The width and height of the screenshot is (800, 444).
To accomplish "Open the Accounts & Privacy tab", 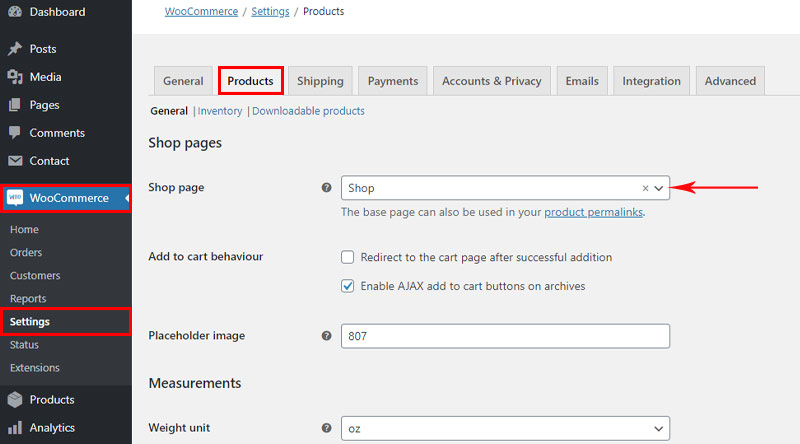I will tap(492, 81).
